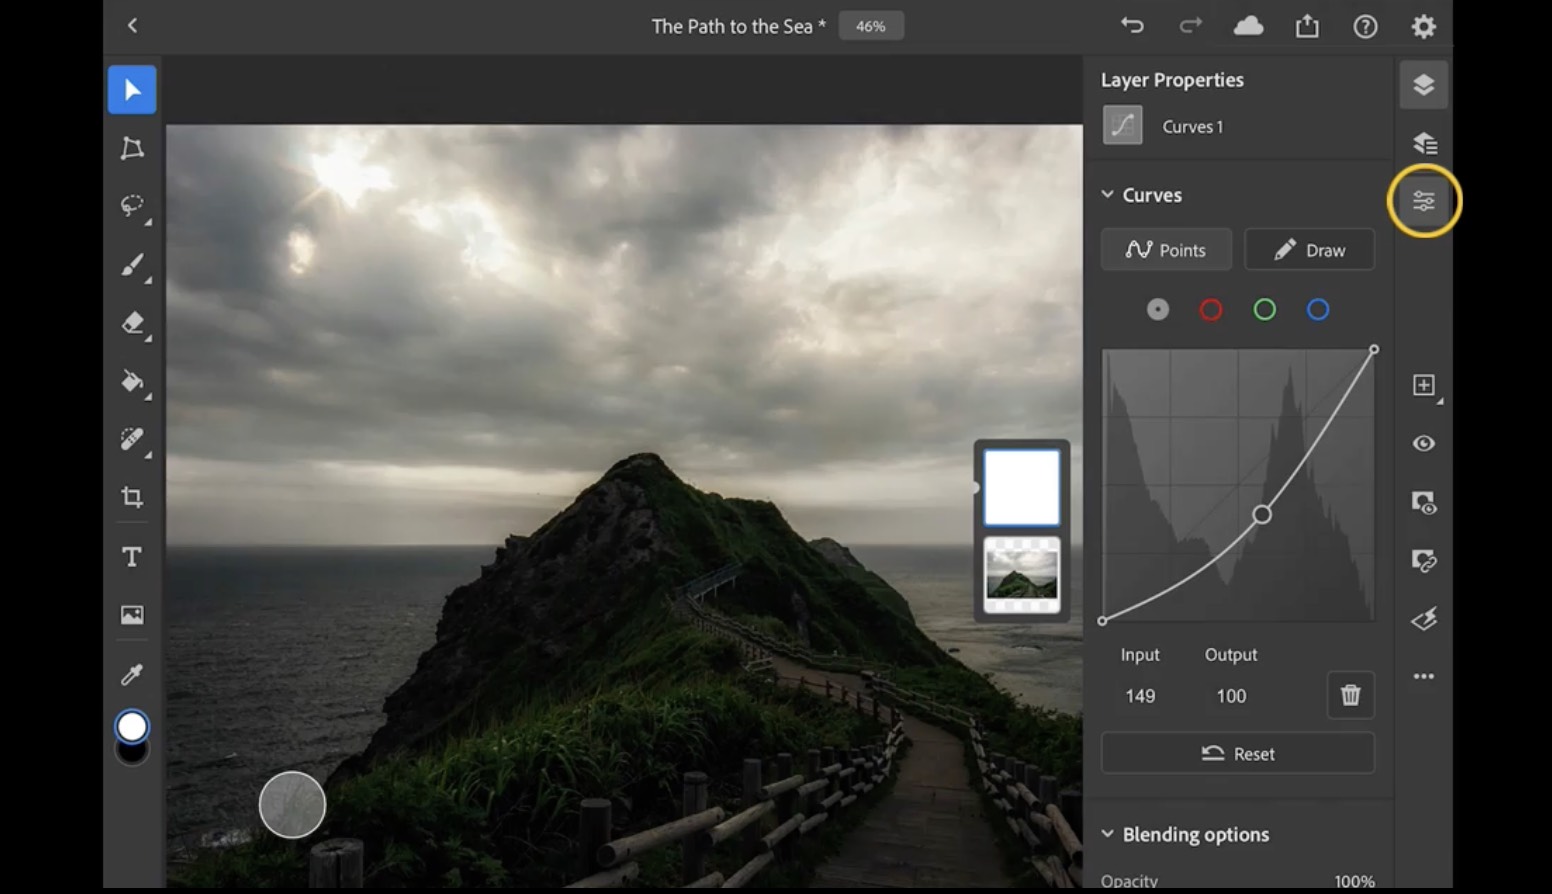
Task: Select the Transform tool
Action: coord(132,148)
